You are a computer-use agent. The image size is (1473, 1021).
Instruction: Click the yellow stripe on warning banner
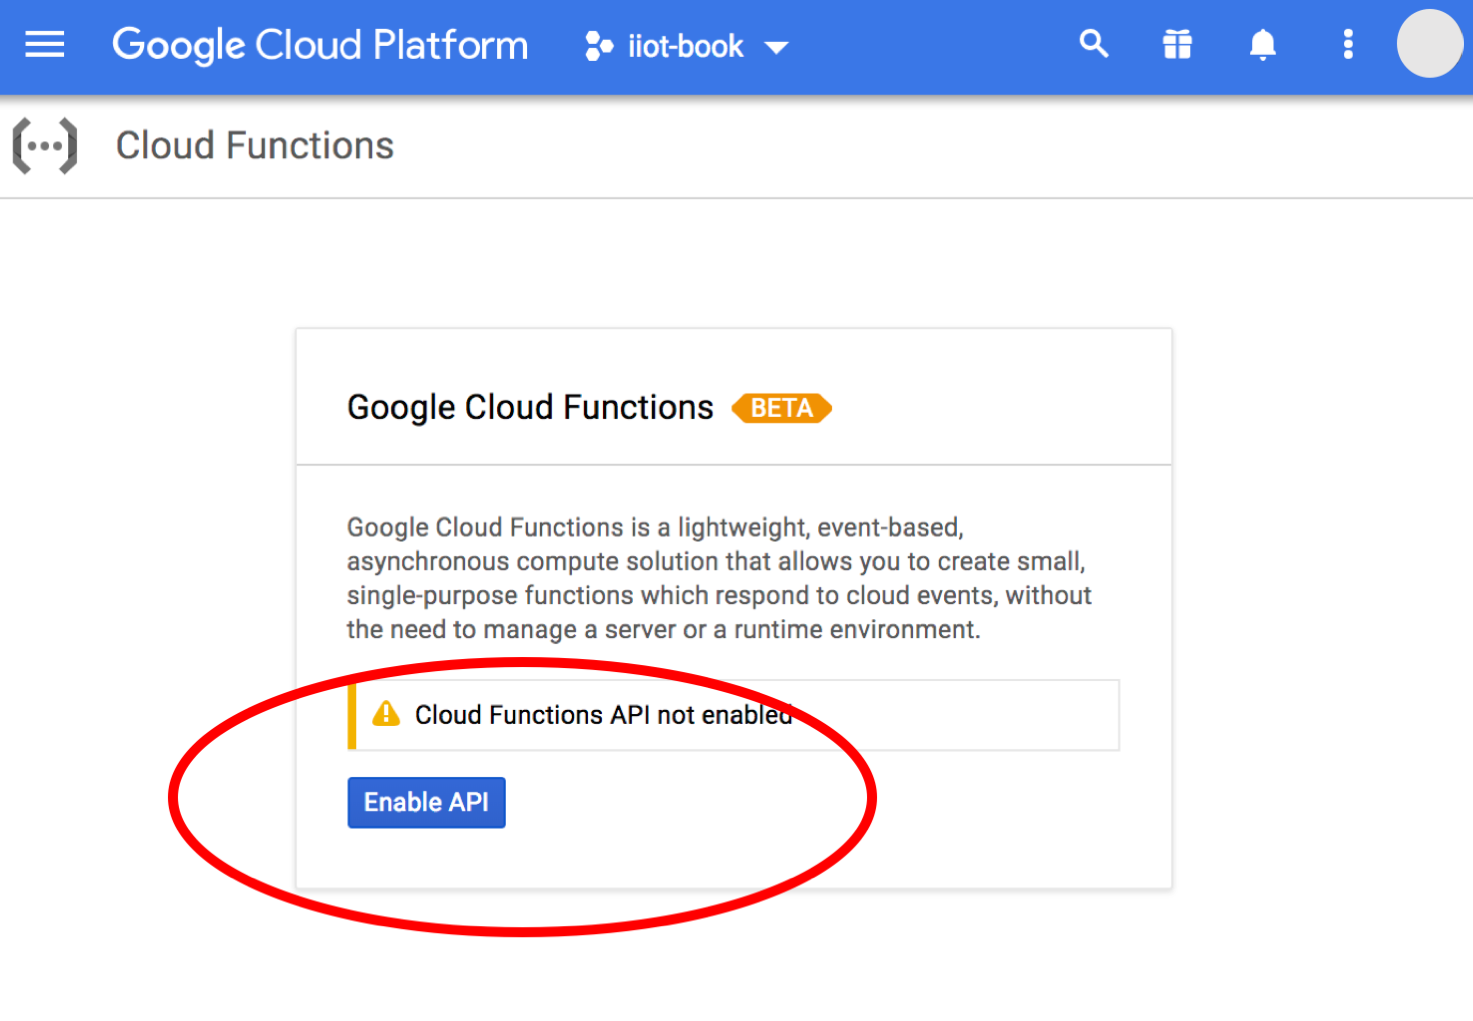coord(352,715)
